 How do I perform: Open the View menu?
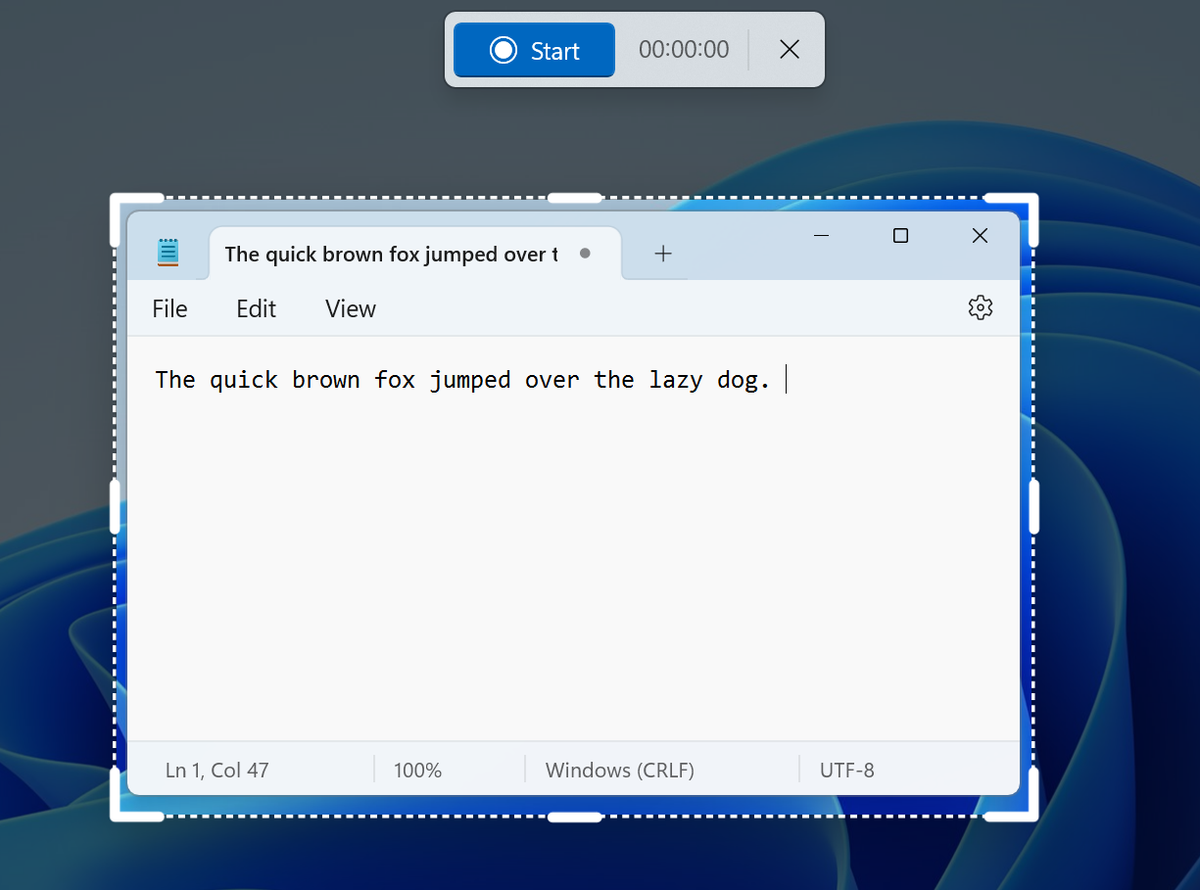coord(349,308)
